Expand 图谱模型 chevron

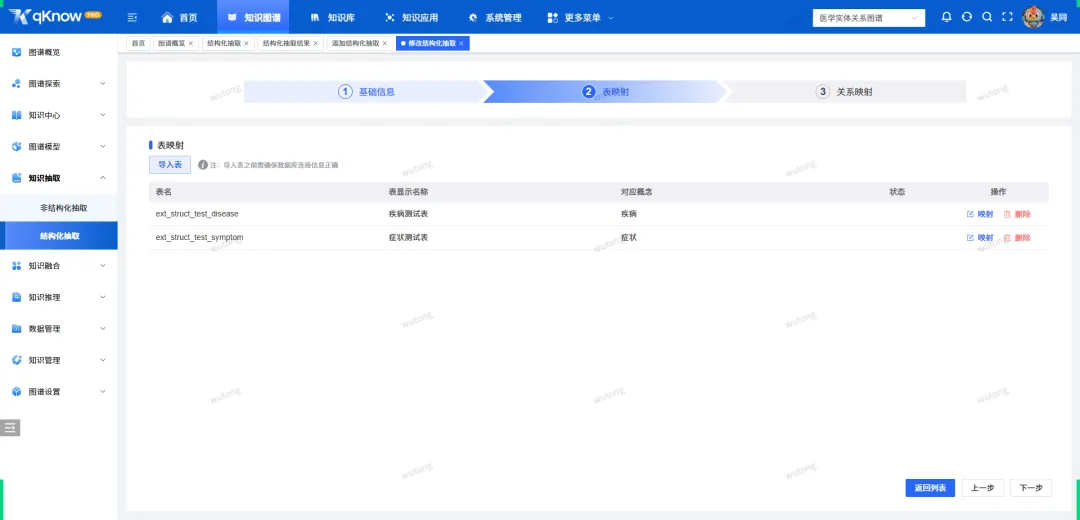click(x=103, y=147)
